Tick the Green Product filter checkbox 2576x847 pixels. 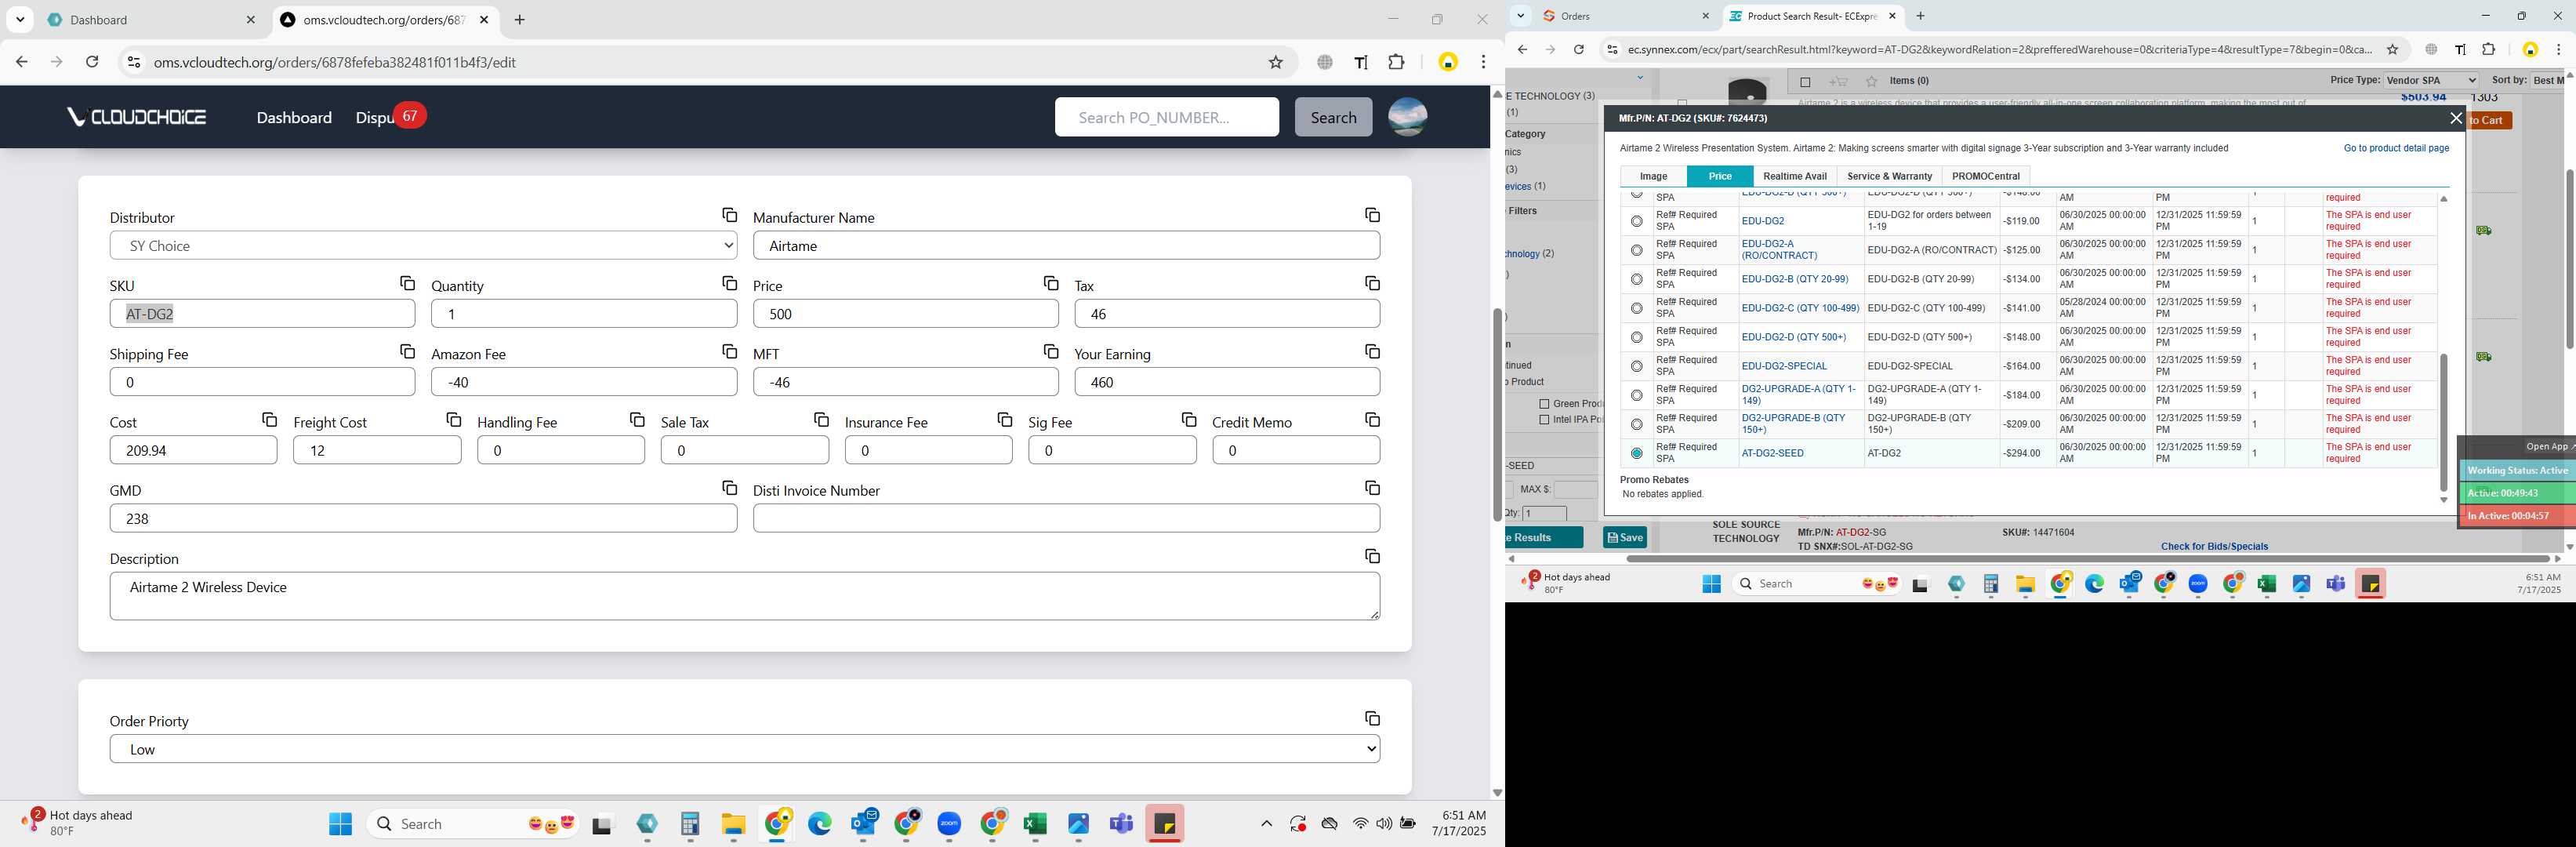tap(1544, 404)
